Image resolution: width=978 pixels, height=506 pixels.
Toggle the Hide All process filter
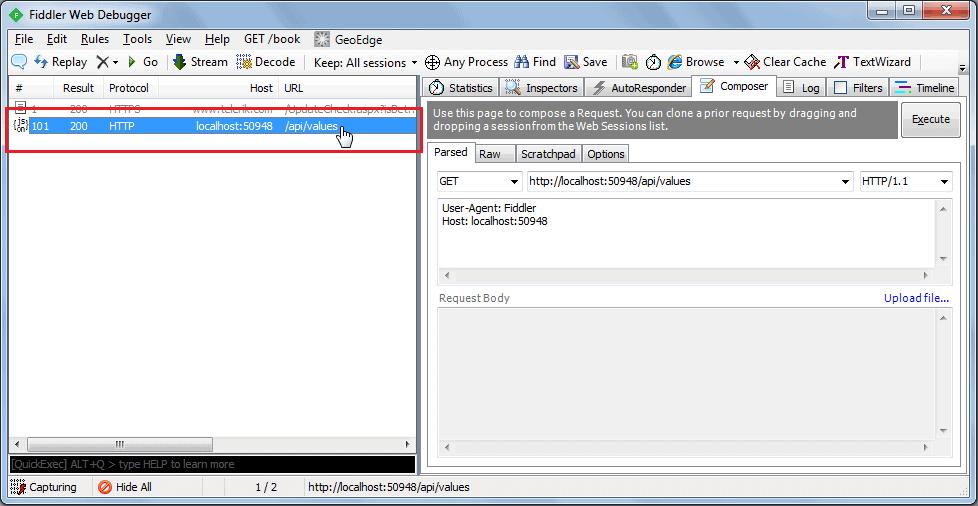pyautogui.click(x=125, y=487)
